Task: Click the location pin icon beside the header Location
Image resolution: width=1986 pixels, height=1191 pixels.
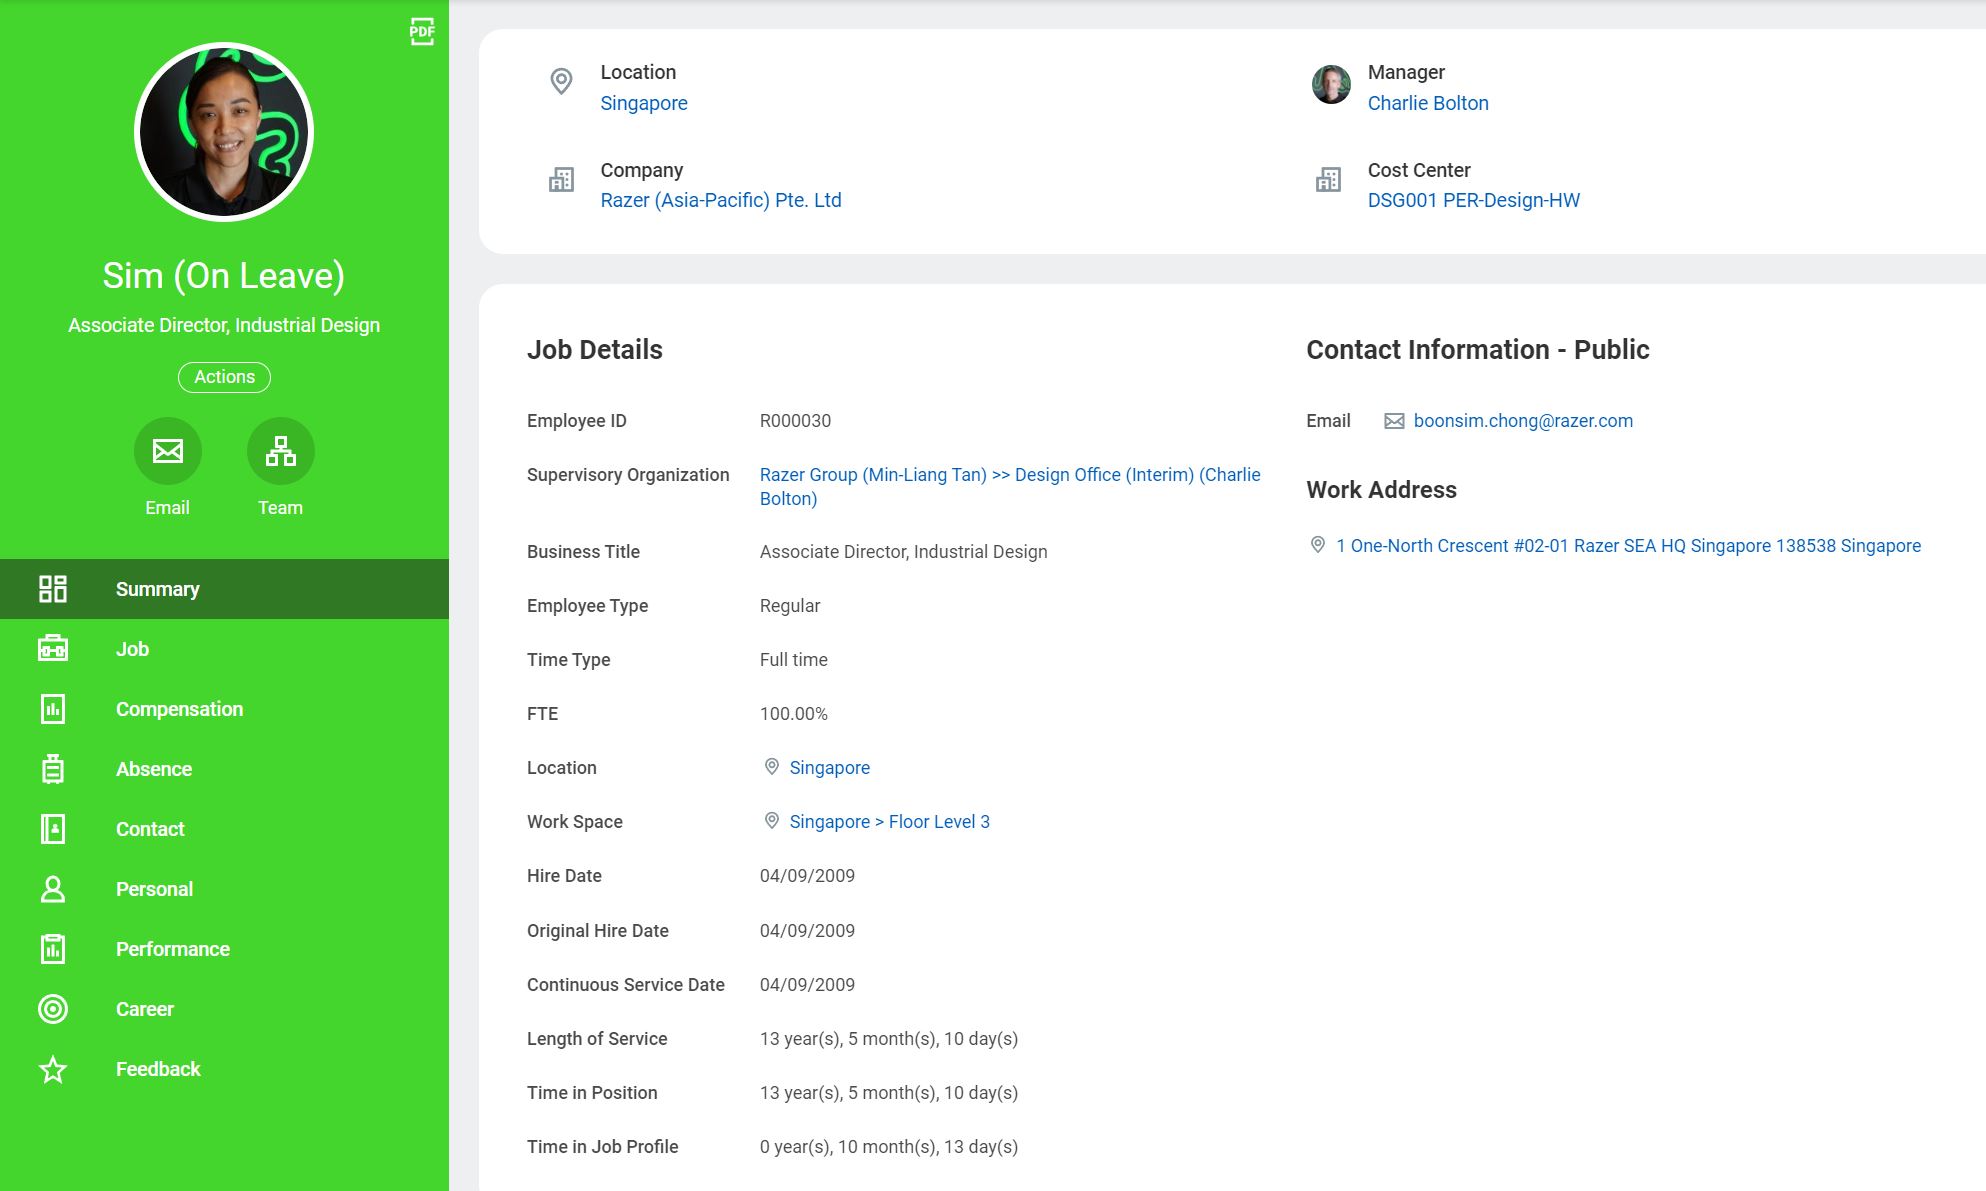Action: pos(562,81)
